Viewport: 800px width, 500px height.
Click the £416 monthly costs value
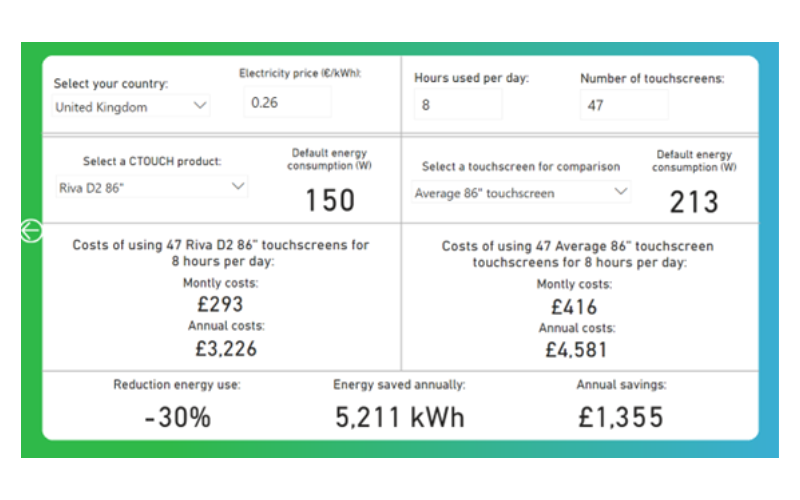point(574,307)
